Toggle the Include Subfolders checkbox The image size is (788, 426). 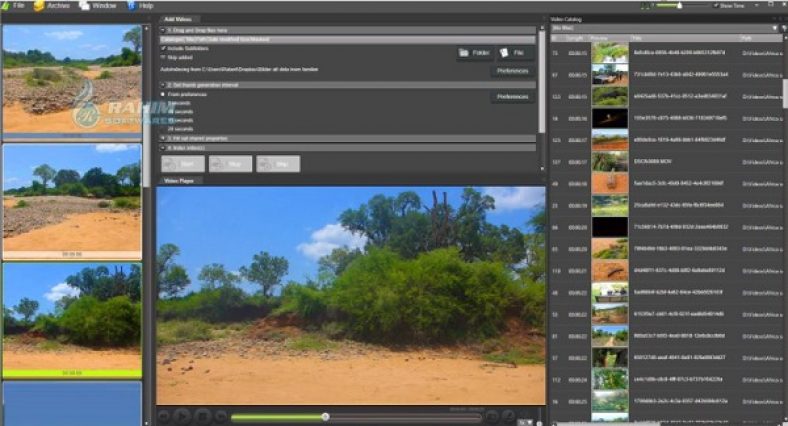click(163, 48)
